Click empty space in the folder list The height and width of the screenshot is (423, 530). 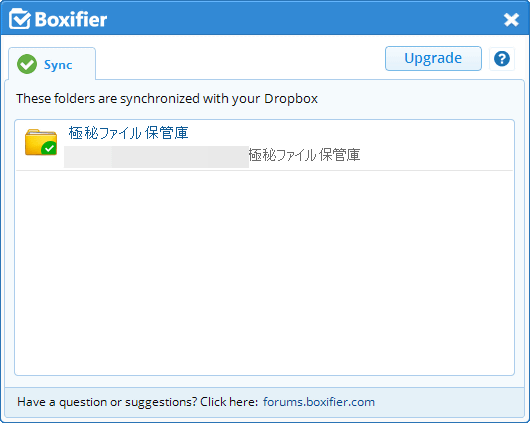point(264,273)
